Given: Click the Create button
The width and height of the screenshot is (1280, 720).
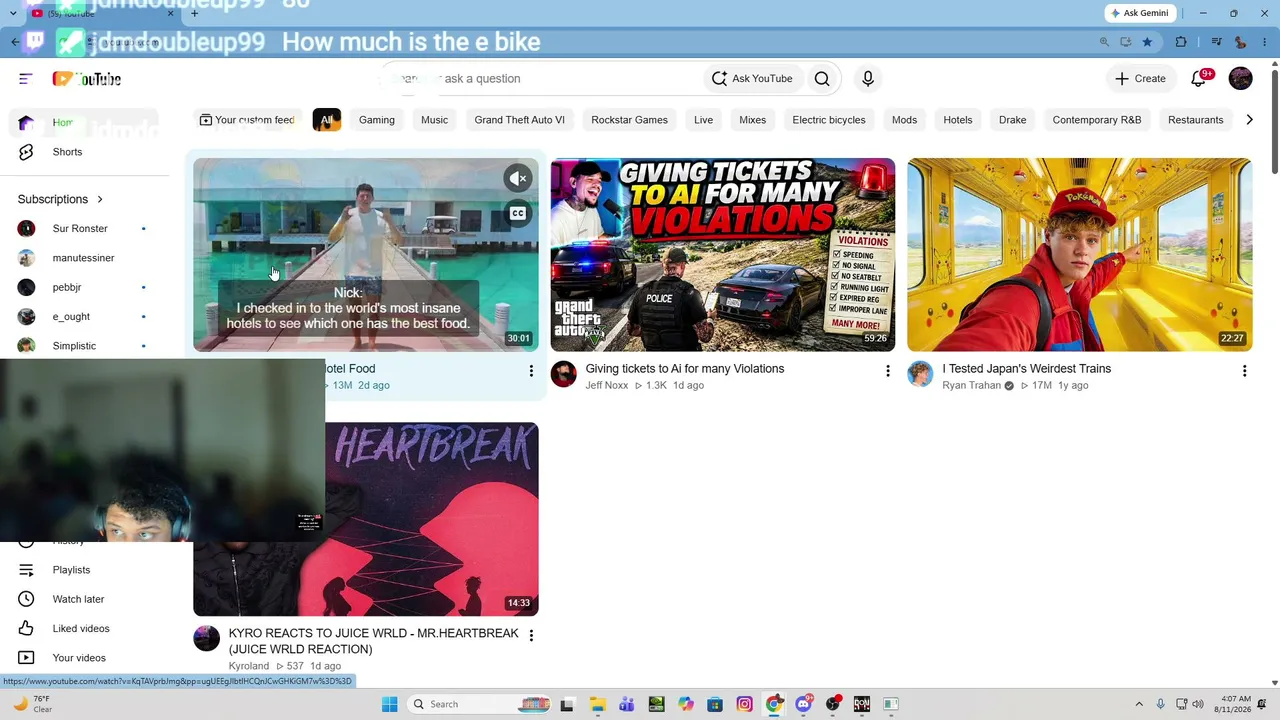Looking at the screenshot, I should click(x=1140, y=79).
